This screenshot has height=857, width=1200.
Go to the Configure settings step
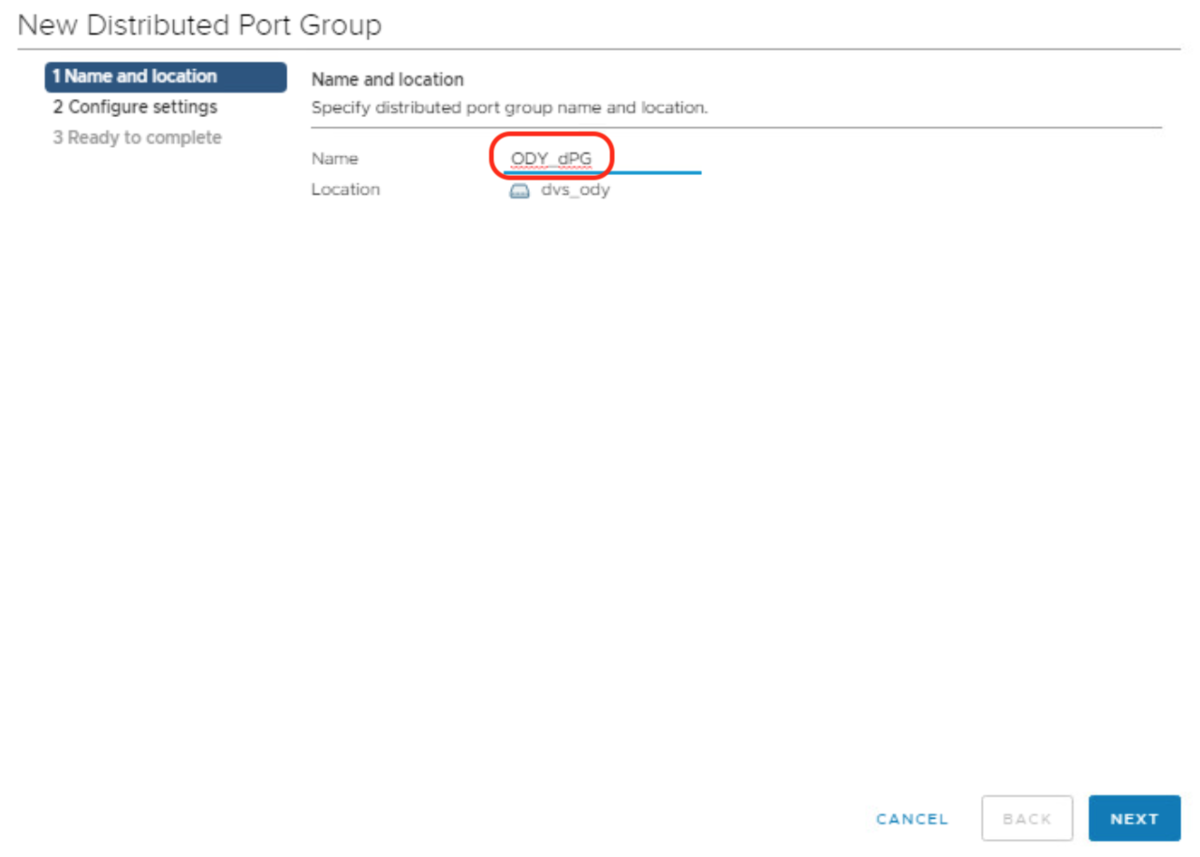tap(135, 107)
